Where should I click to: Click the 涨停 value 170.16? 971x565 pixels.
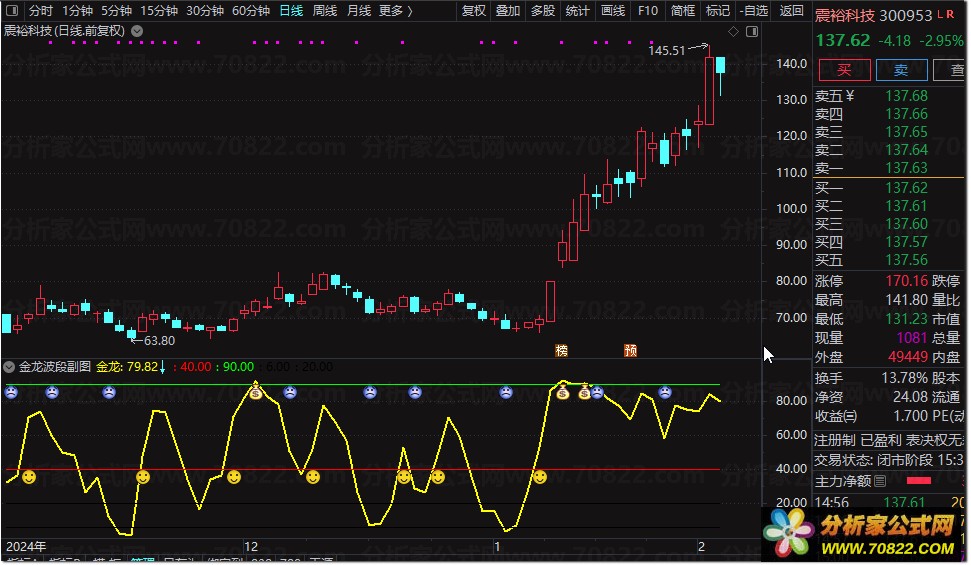pyautogui.click(x=907, y=281)
